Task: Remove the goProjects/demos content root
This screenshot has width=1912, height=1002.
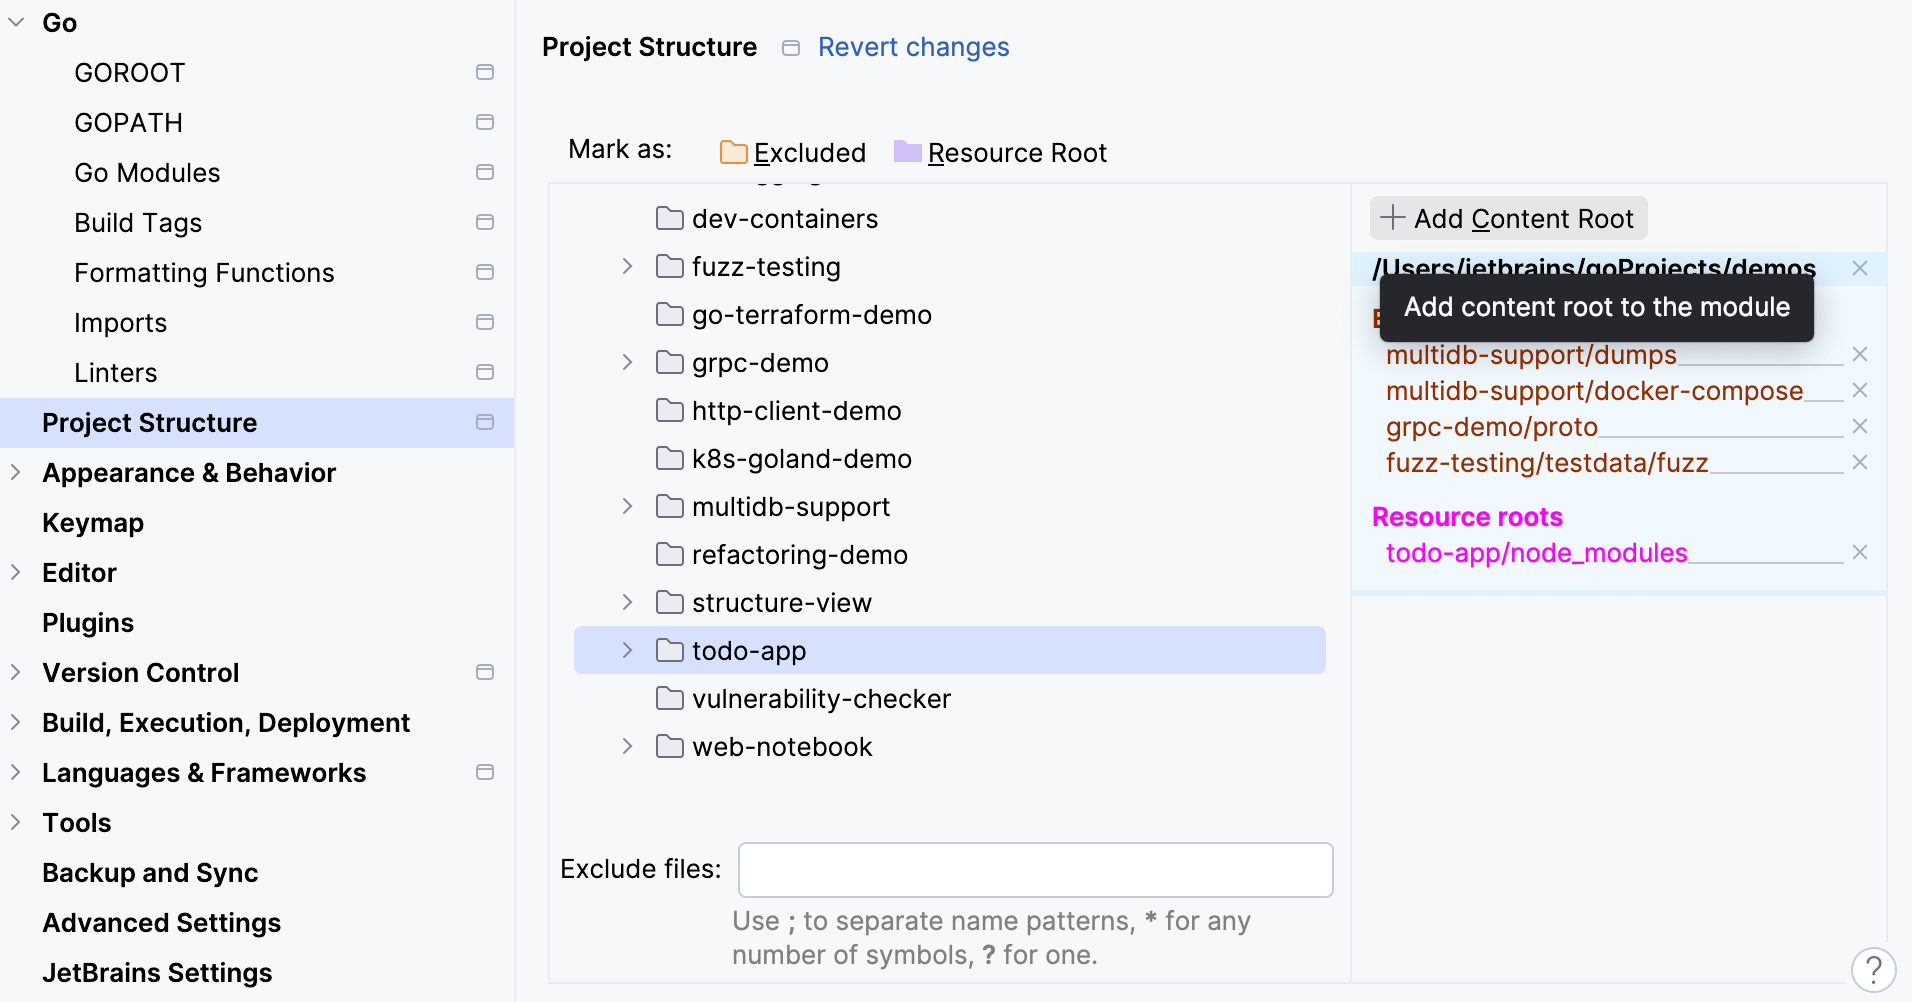Action: (1861, 268)
